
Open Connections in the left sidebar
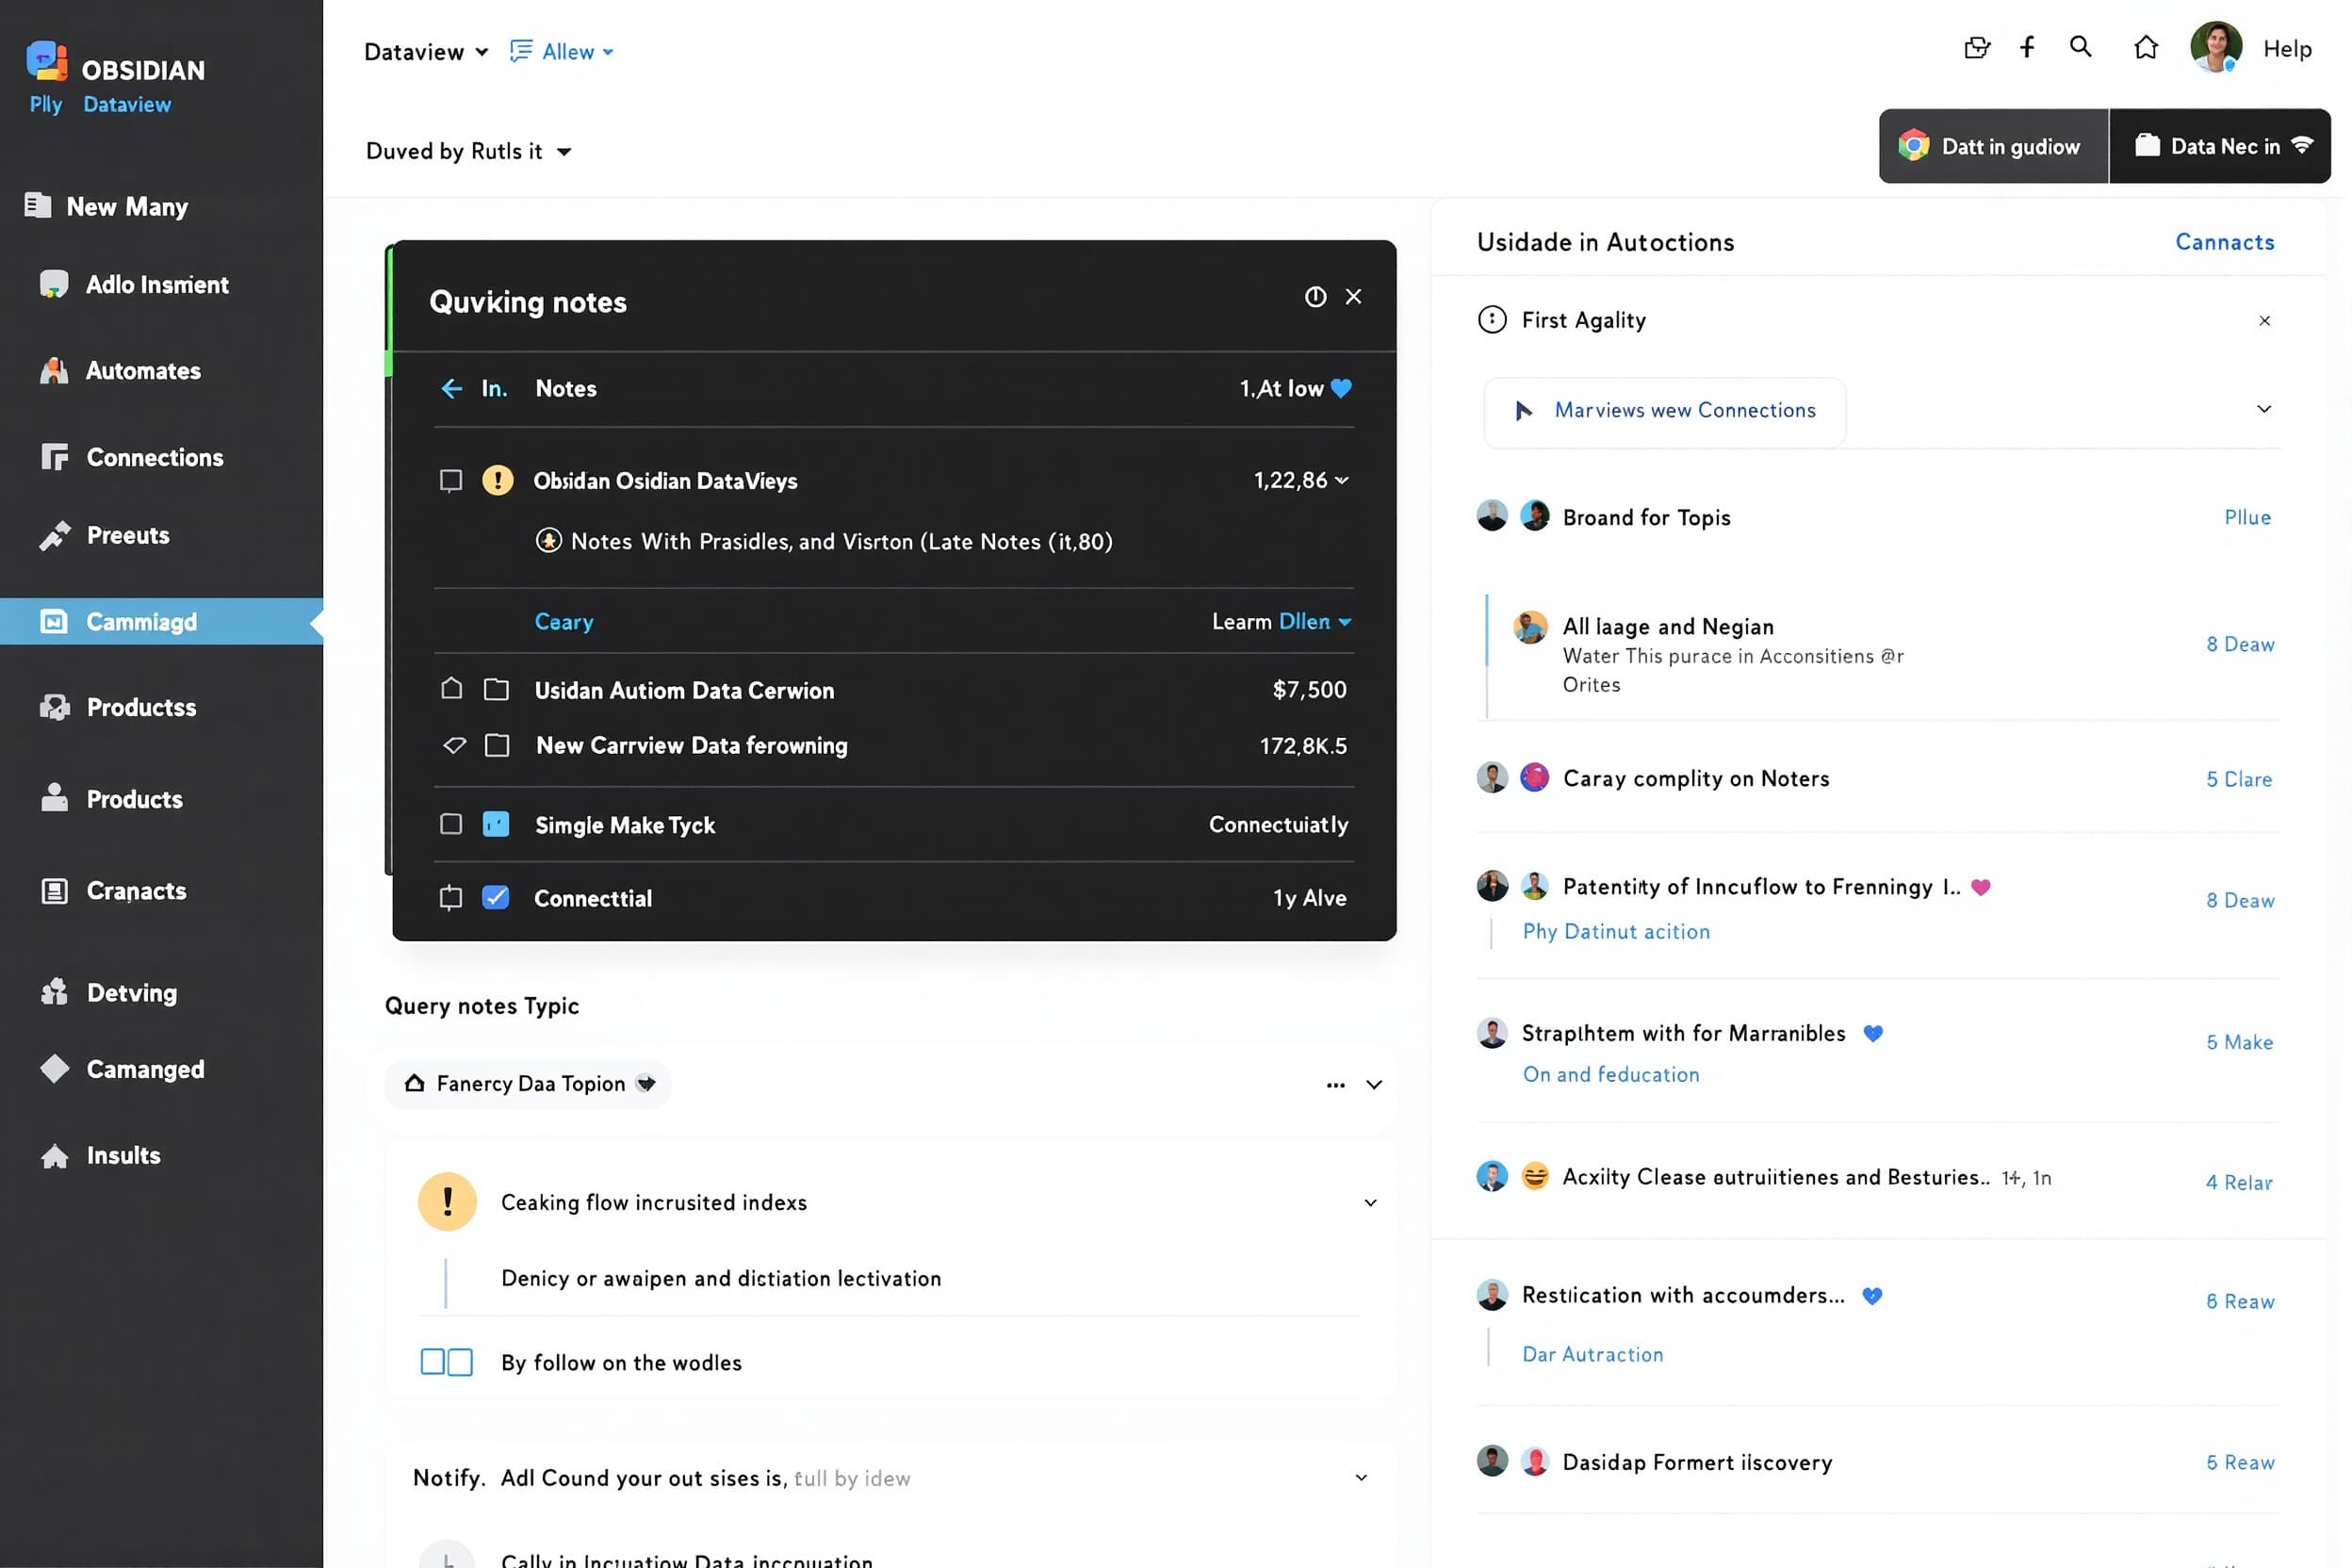click(155, 457)
